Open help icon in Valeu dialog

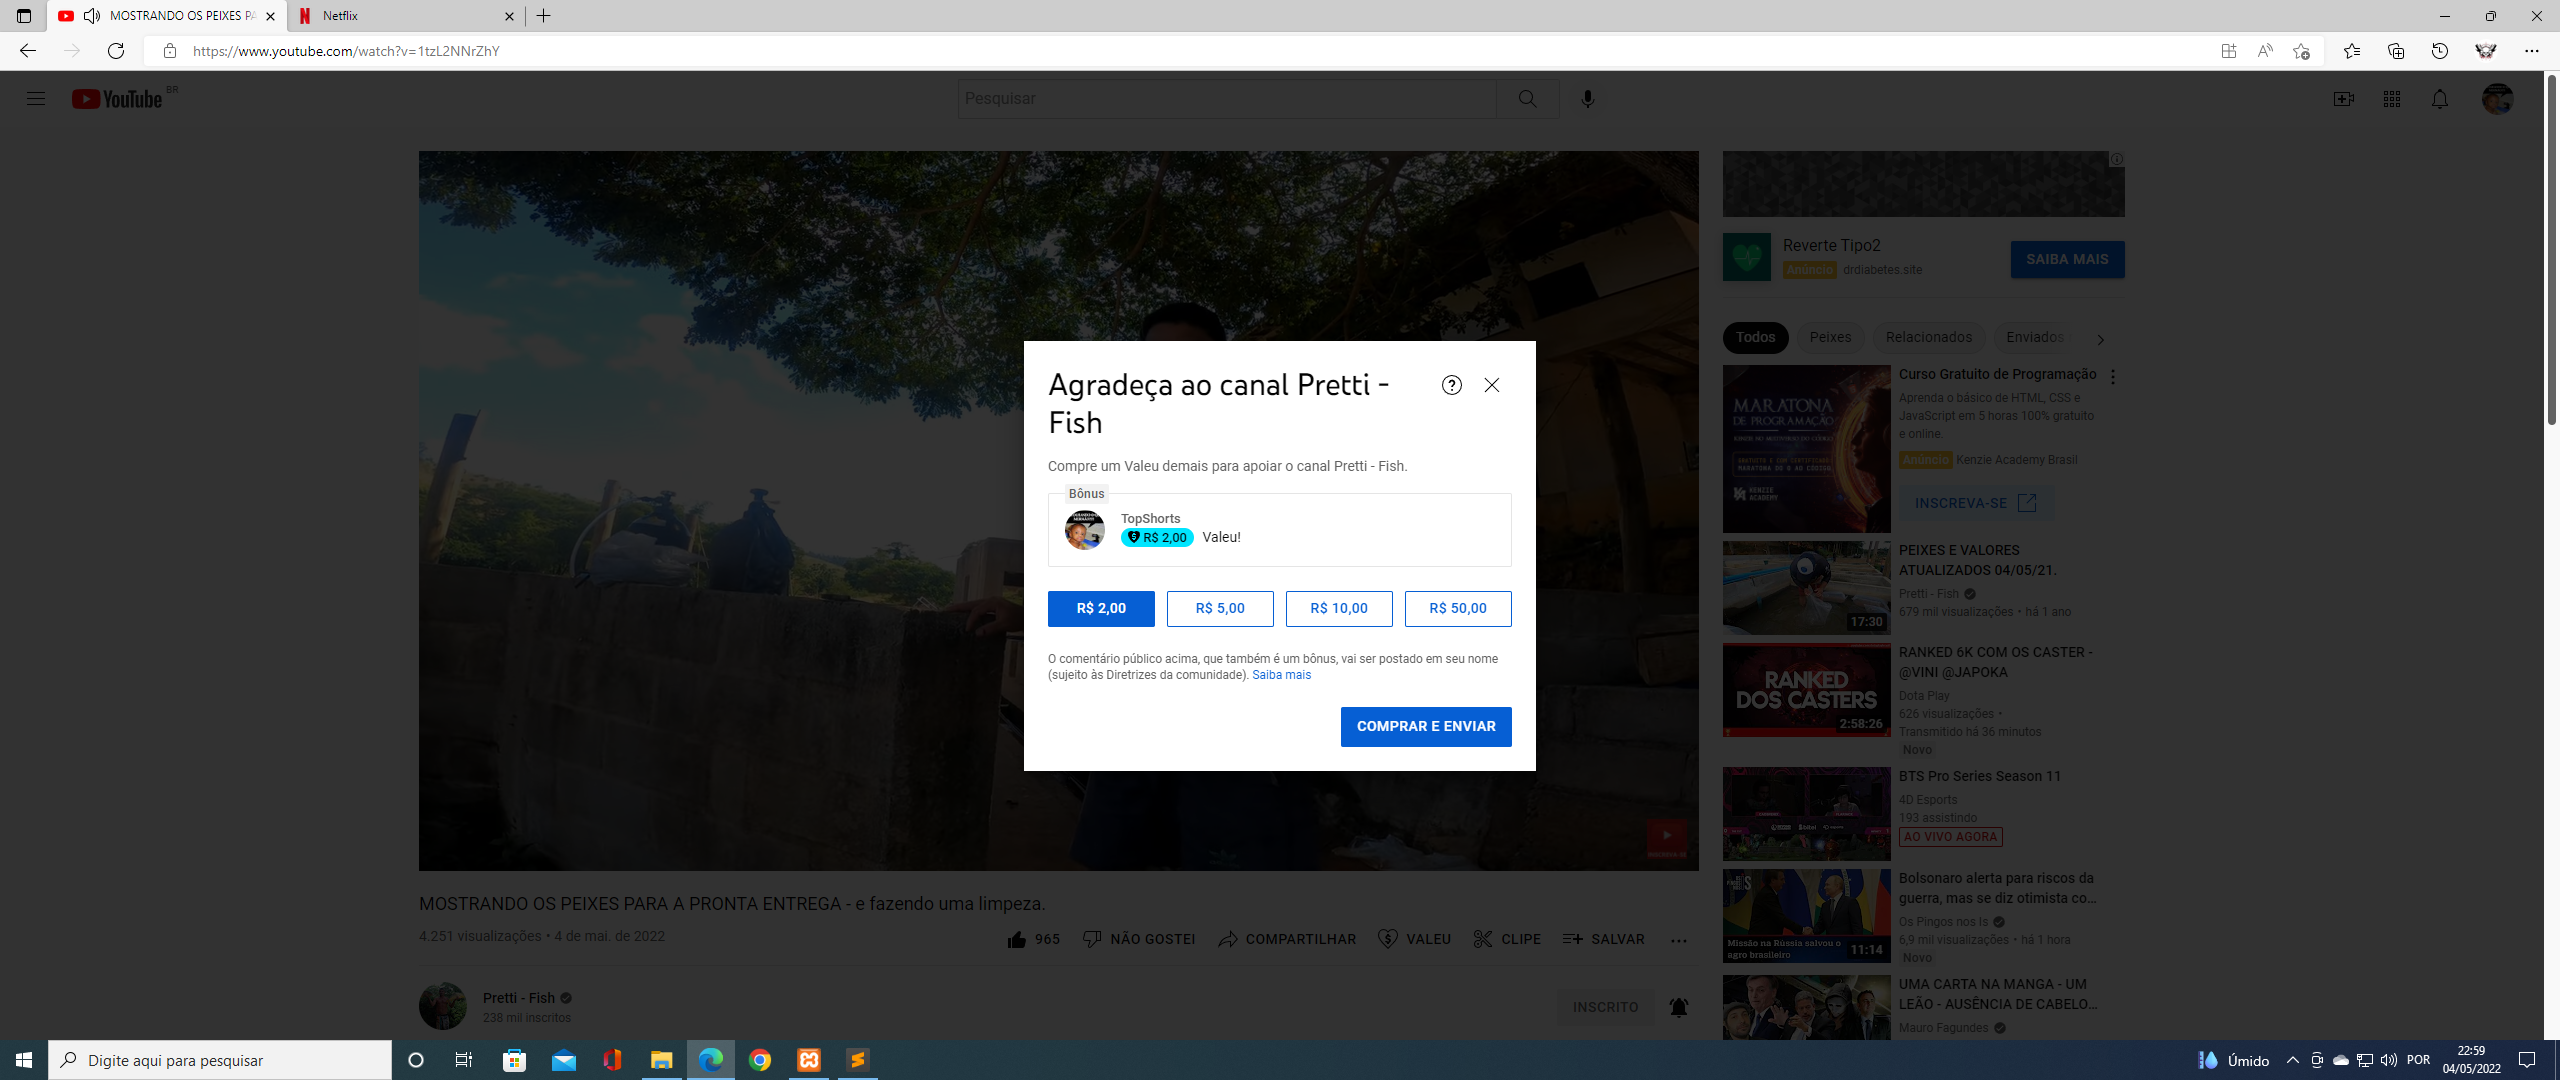coord(1451,385)
